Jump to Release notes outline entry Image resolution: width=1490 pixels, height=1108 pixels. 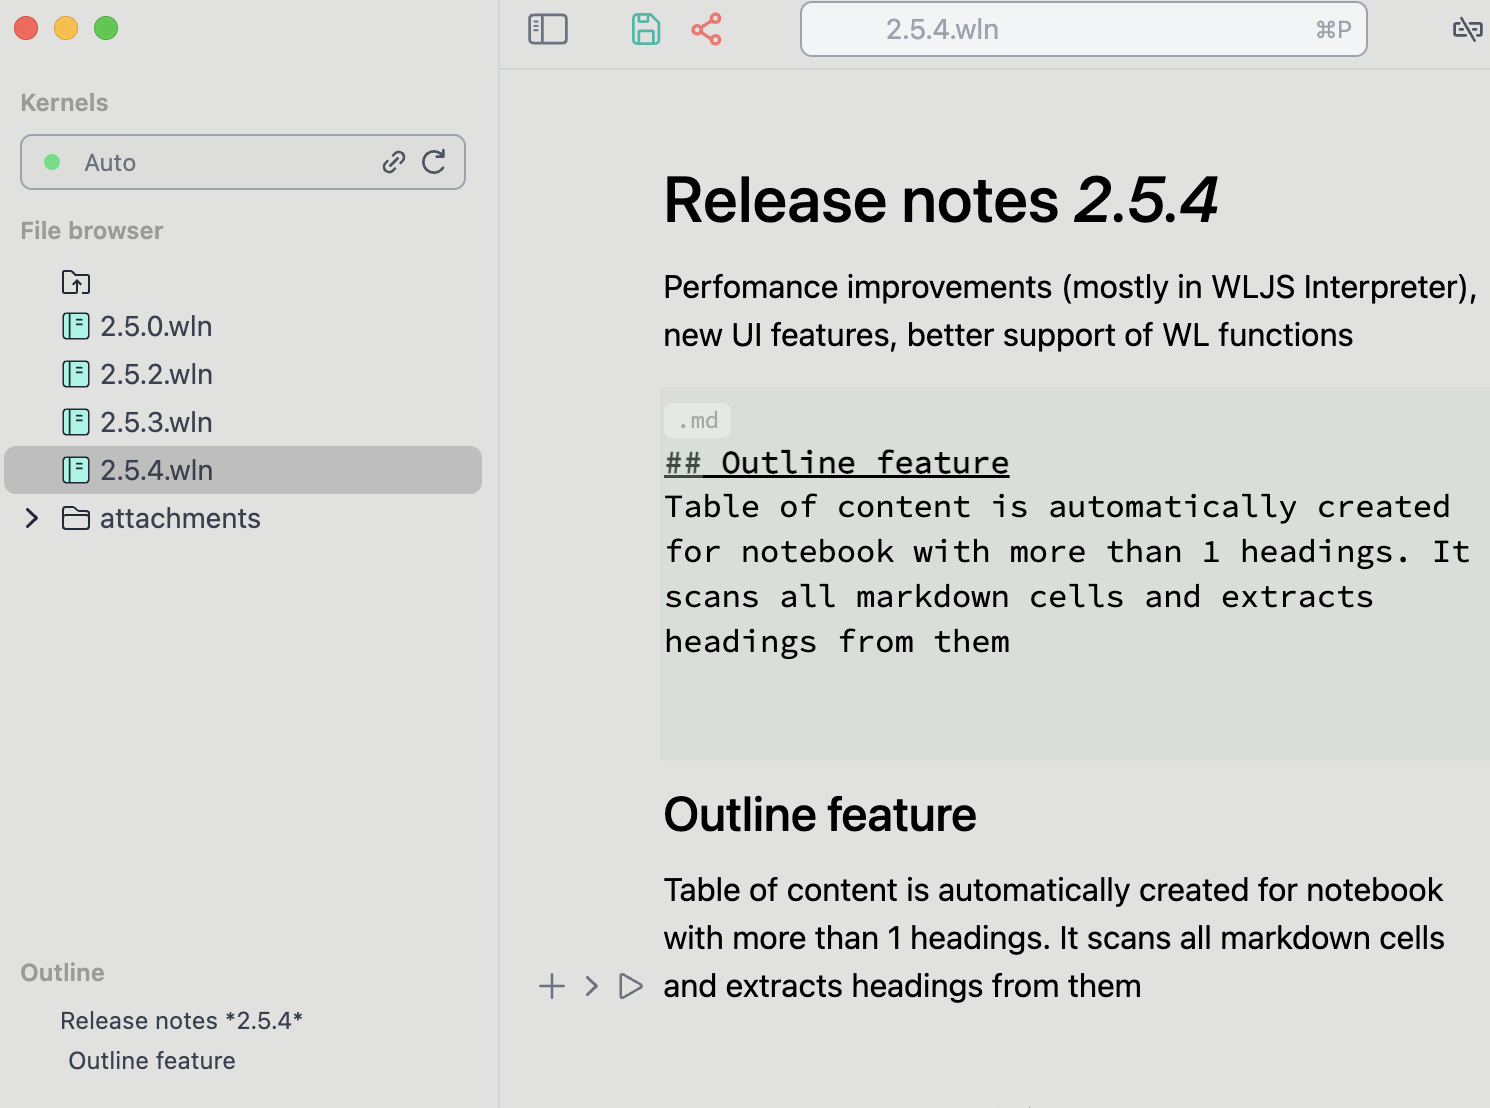pos(181,1020)
